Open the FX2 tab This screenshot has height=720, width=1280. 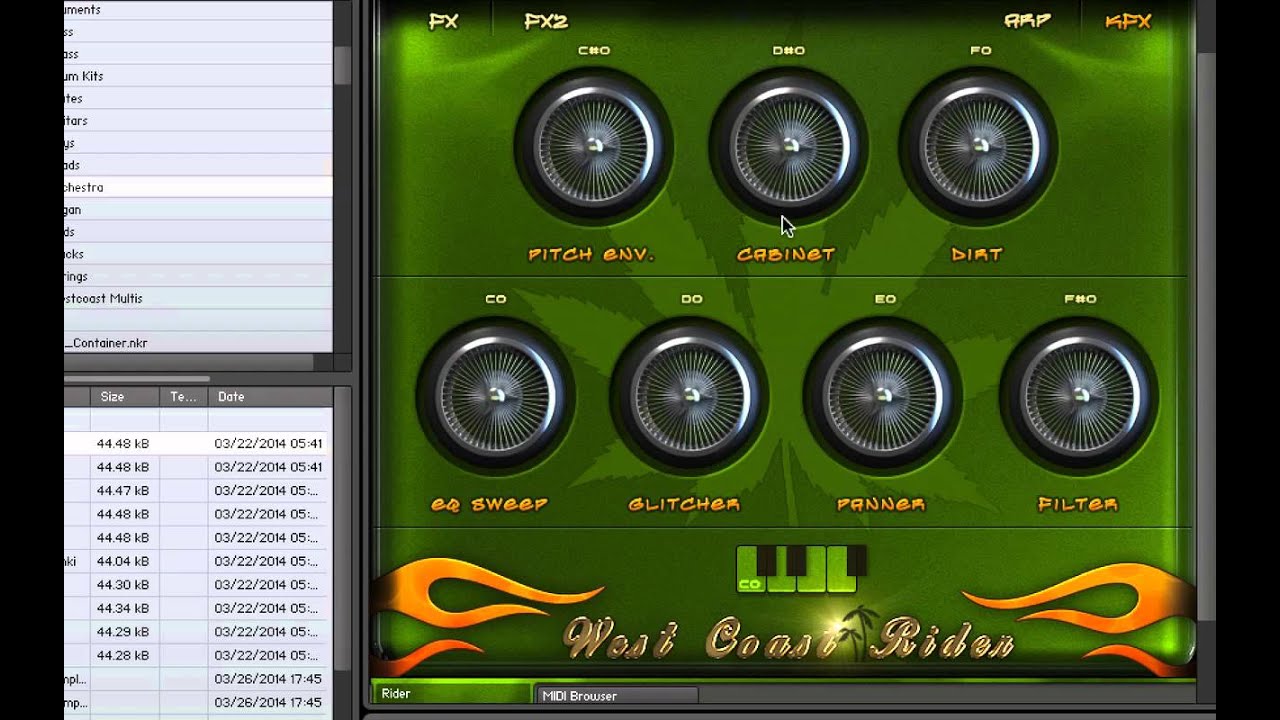(546, 21)
